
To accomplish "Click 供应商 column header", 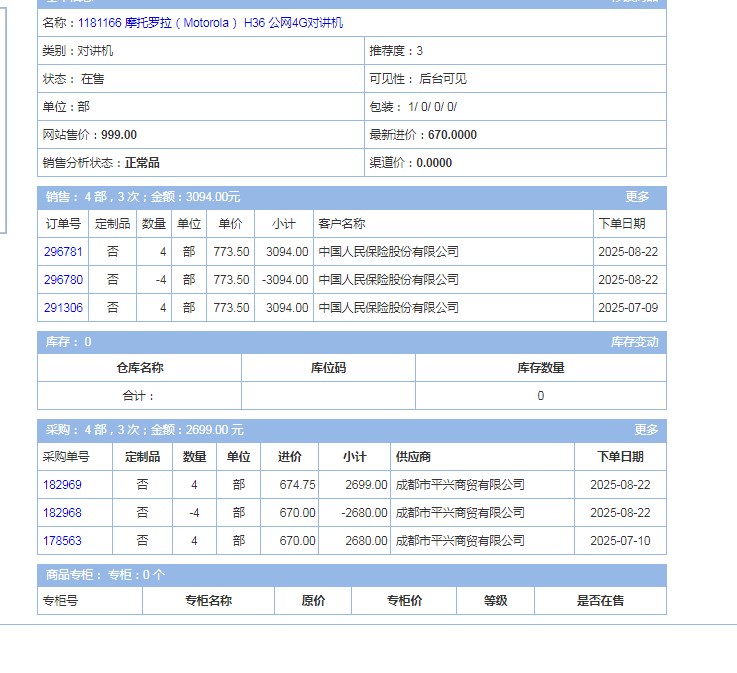I will 482,457.
